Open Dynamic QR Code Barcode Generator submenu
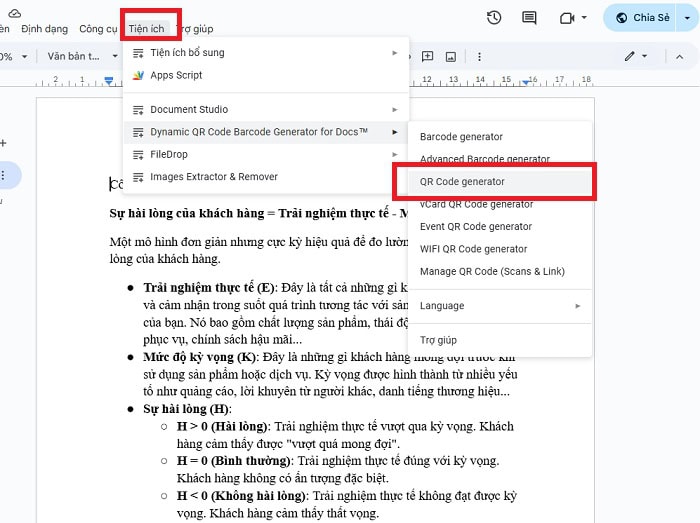This screenshot has width=700, height=523. [266, 132]
